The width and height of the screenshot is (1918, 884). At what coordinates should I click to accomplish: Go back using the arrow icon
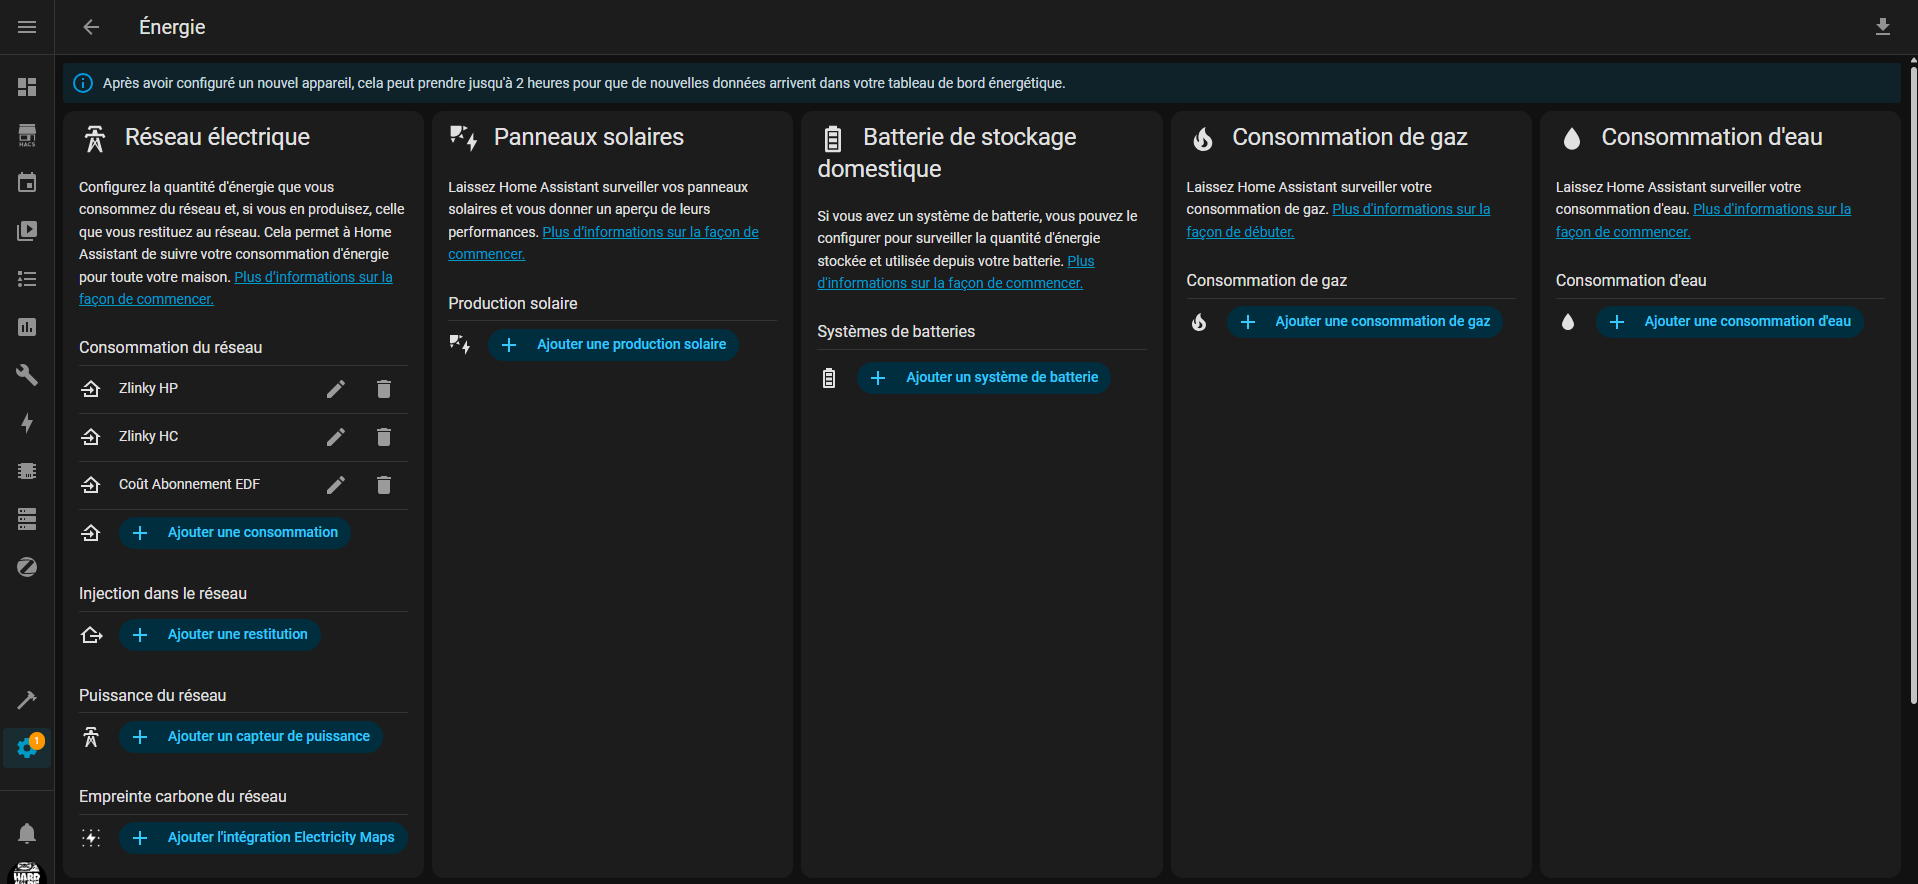(91, 27)
